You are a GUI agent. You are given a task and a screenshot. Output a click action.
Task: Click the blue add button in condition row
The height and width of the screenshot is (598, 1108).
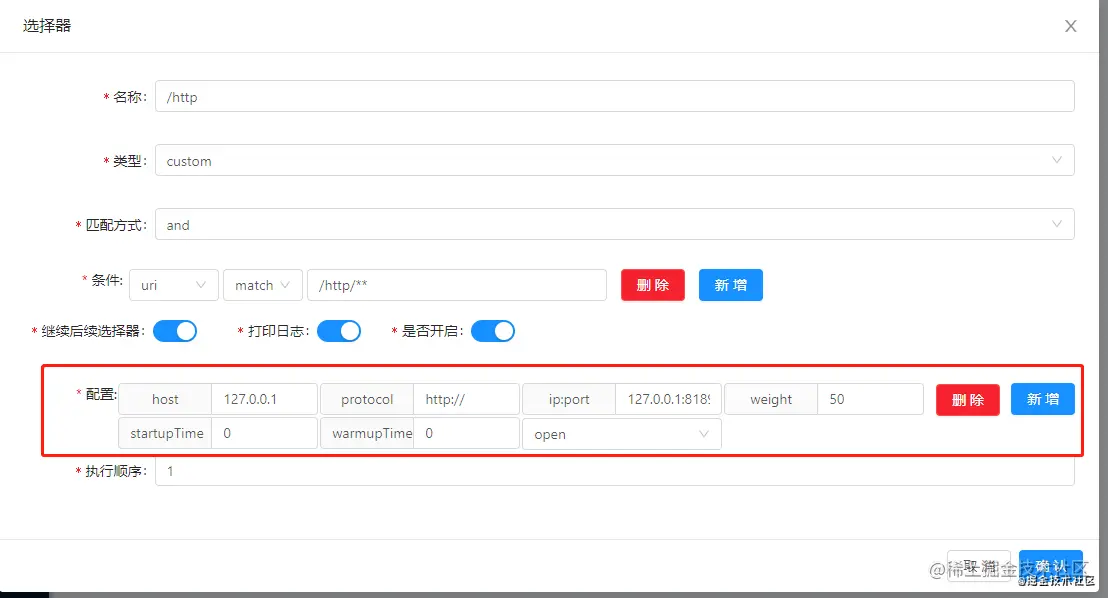(x=731, y=285)
